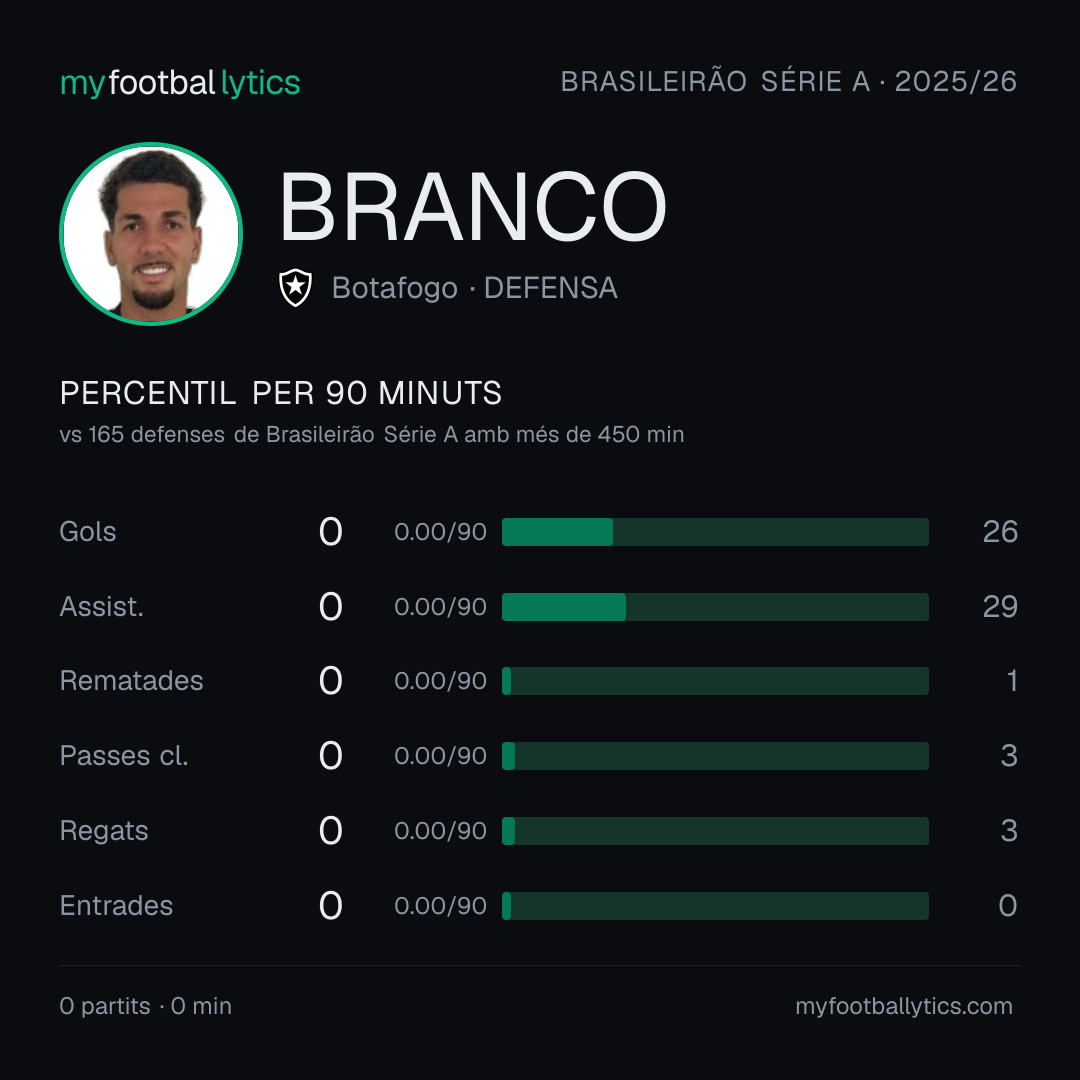Click the Botafogo club crest icon
This screenshot has height=1080, width=1080.
(295, 287)
